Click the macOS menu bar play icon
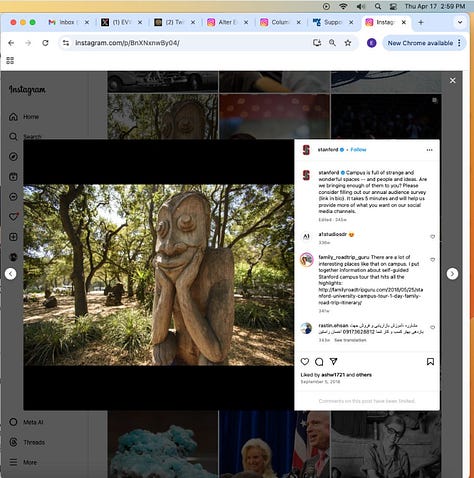 326,6
